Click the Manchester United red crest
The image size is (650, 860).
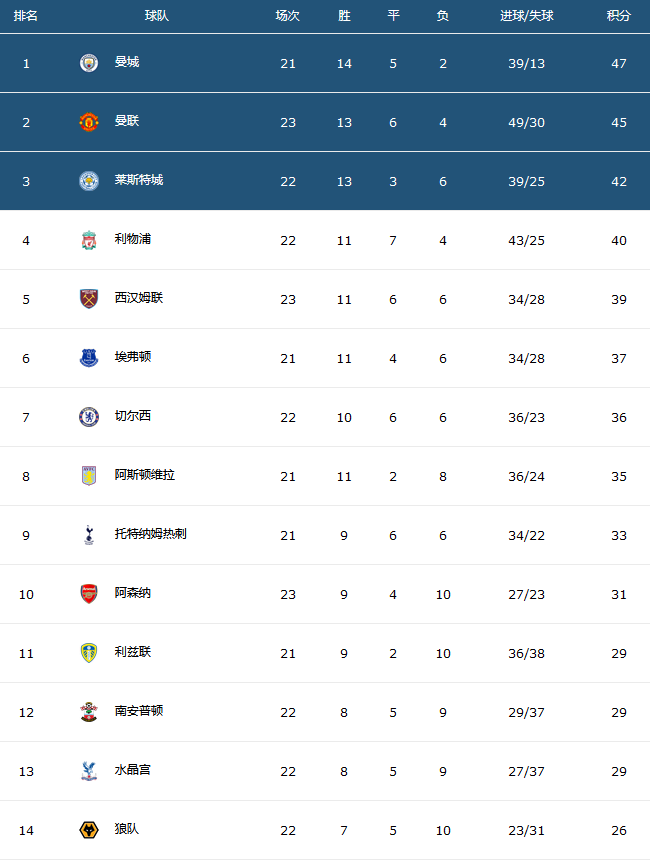tap(89, 122)
